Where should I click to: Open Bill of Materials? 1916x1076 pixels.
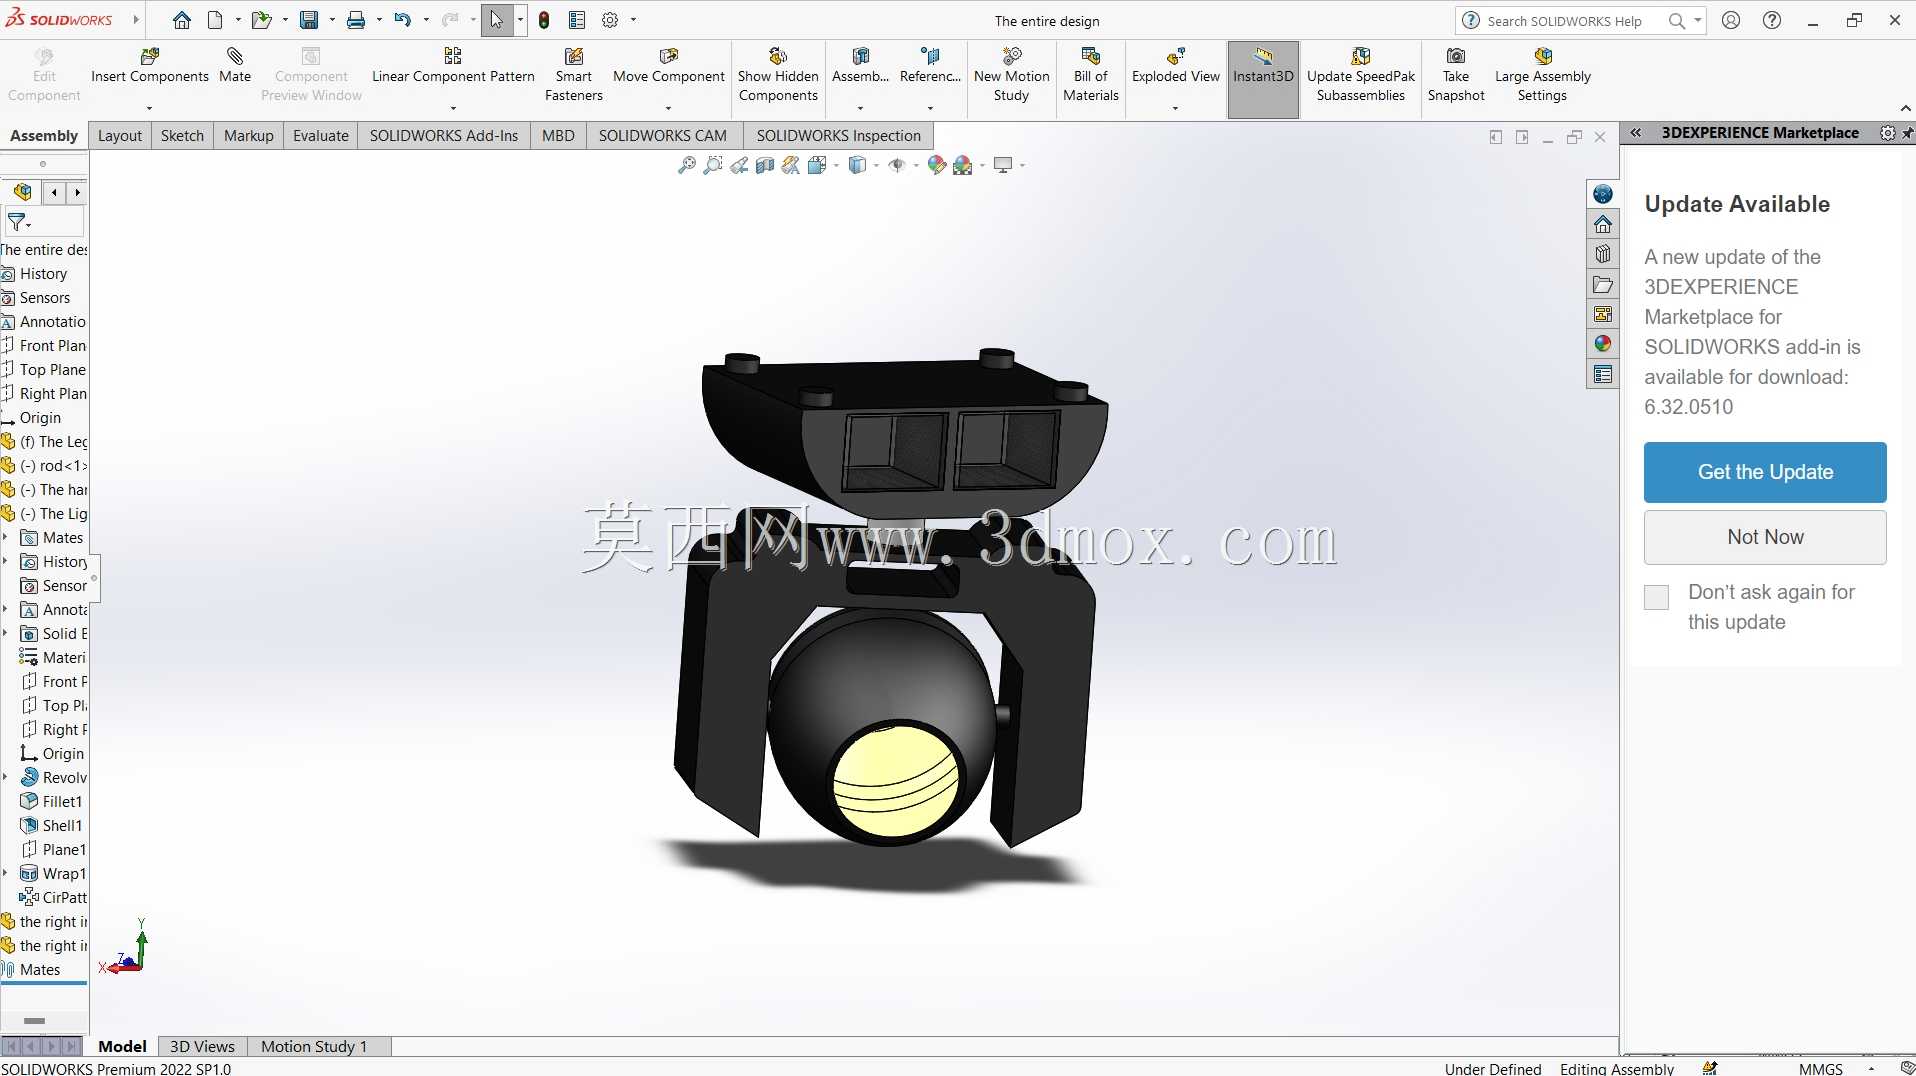pyautogui.click(x=1091, y=75)
